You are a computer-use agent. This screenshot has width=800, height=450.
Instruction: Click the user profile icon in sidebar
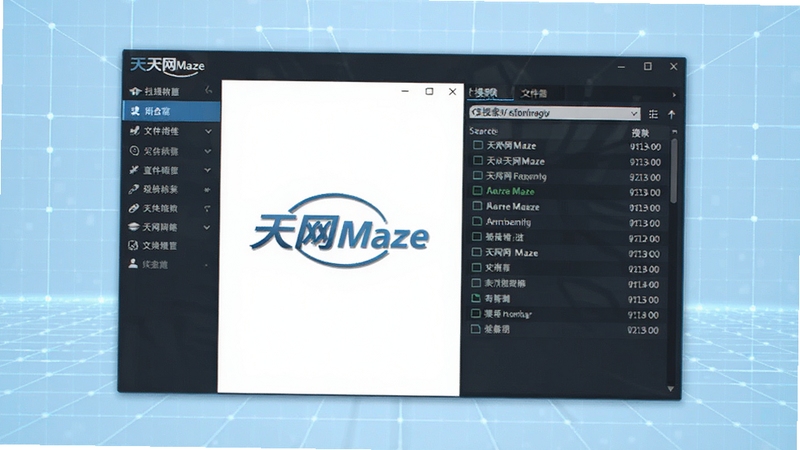pyautogui.click(x=133, y=263)
